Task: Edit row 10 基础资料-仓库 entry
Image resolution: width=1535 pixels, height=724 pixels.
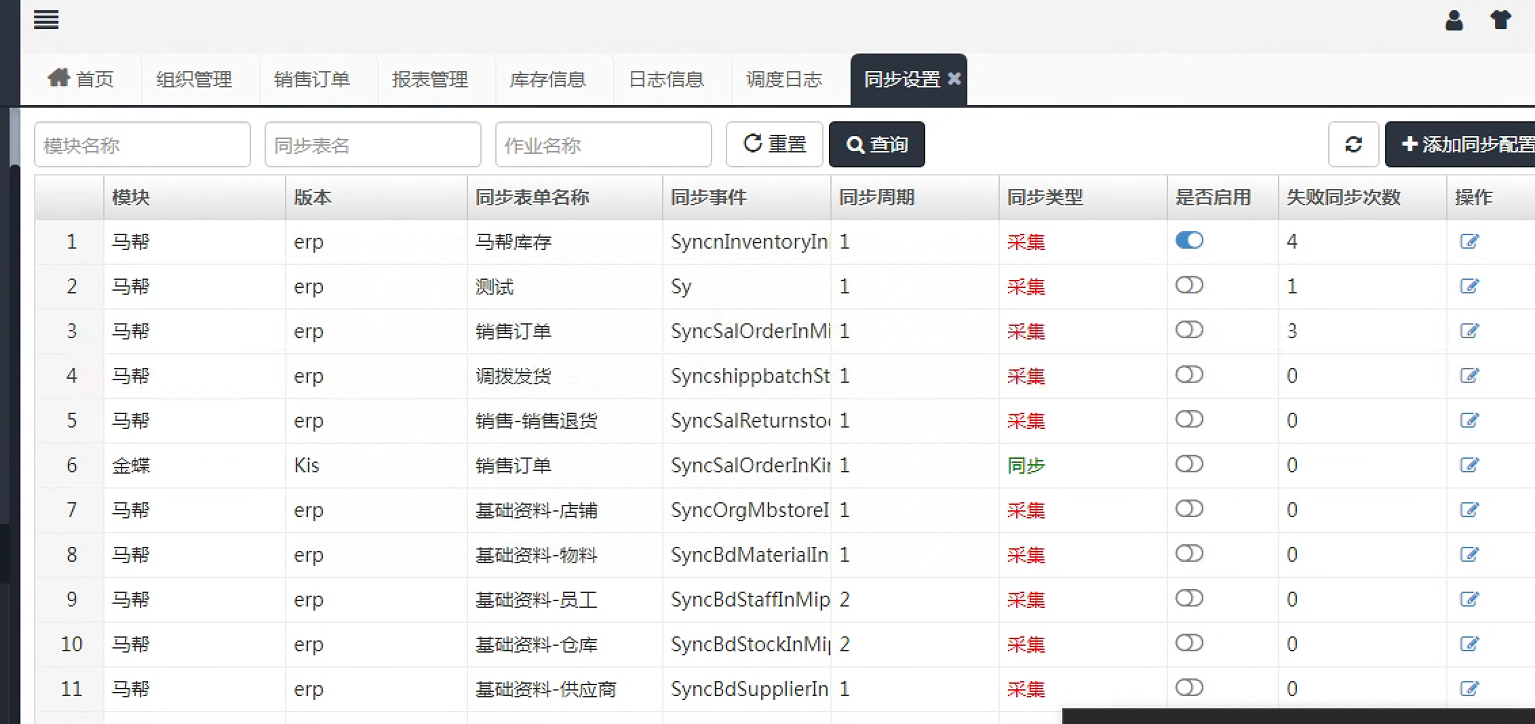Action: tap(1469, 644)
